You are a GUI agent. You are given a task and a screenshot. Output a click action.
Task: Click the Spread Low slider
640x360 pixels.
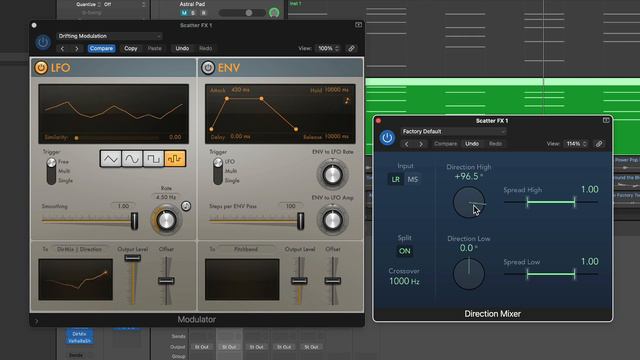tap(551, 274)
